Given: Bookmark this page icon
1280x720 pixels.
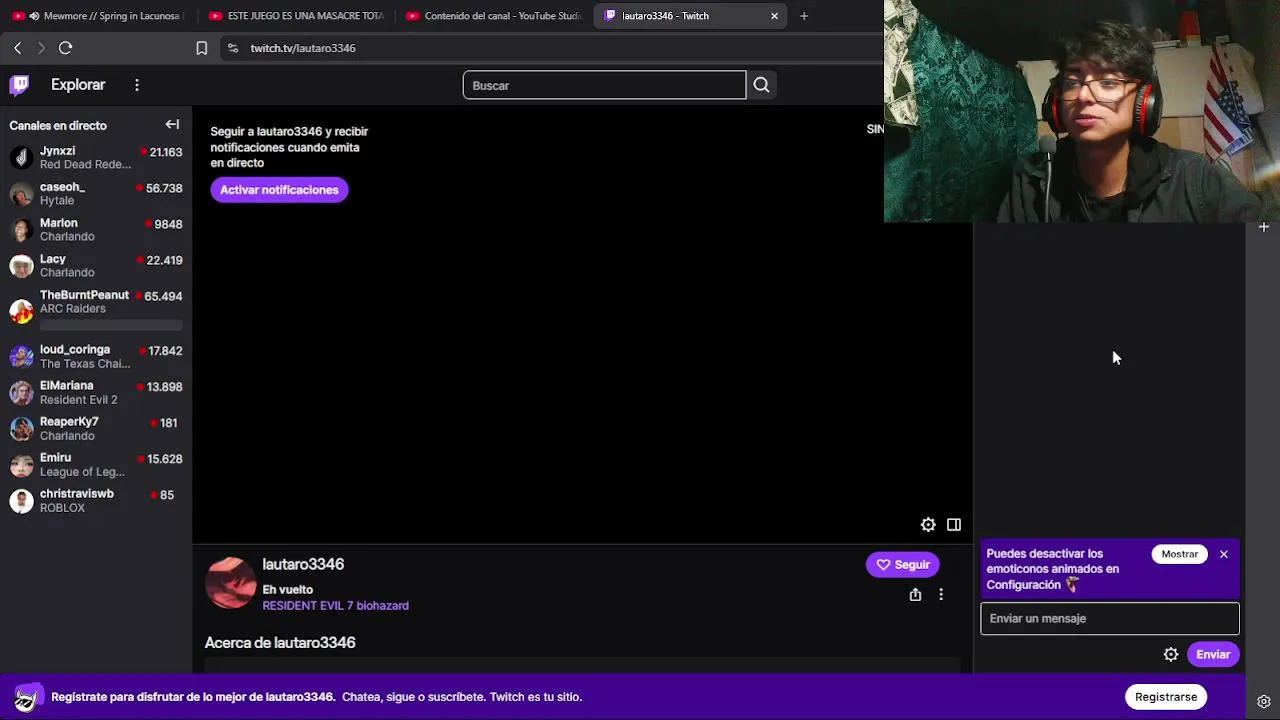Looking at the screenshot, I should pyautogui.click(x=201, y=48).
